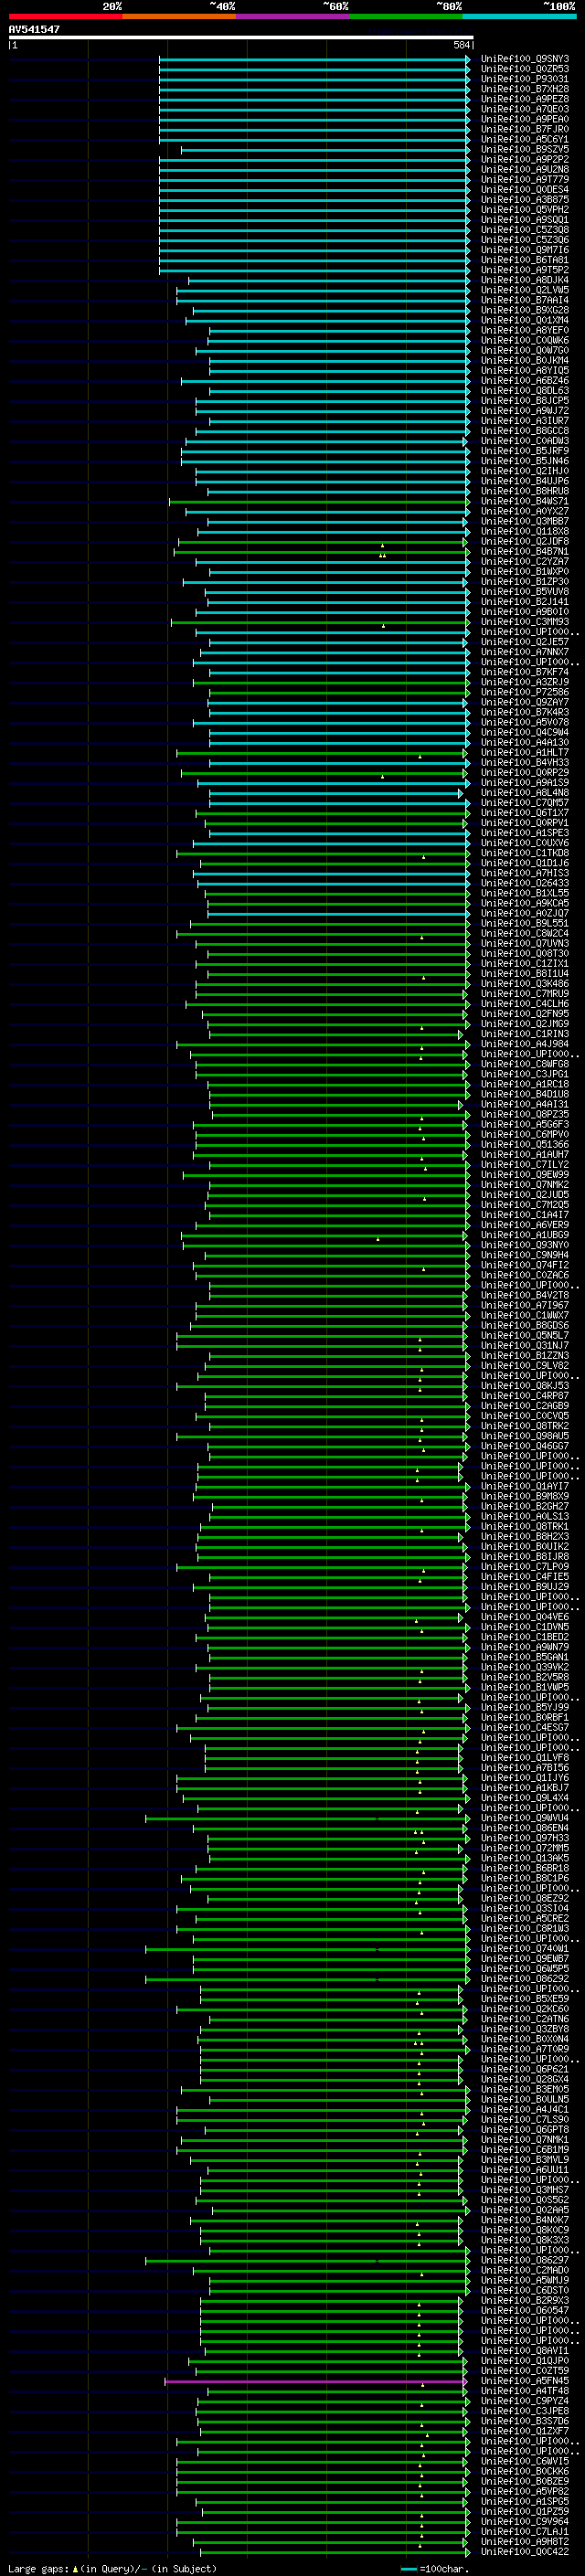585x2576 pixels.
Task: Click the orange ~40% identity legend segment
Action: [179, 16]
